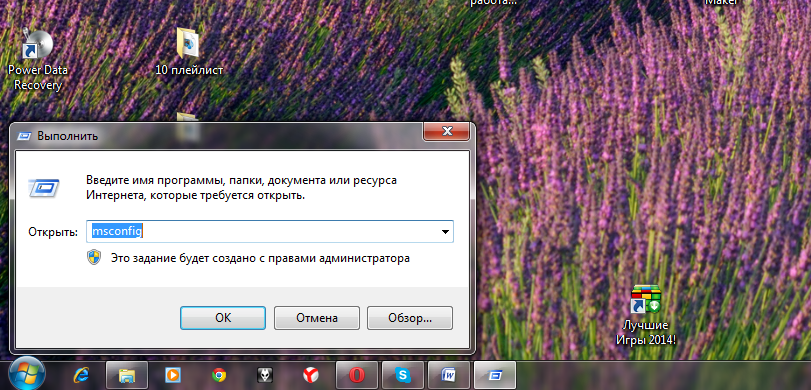The width and height of the screenshot is (811, 390).
Task: Close the Выполнить dialog
Action: click(446, 131)
